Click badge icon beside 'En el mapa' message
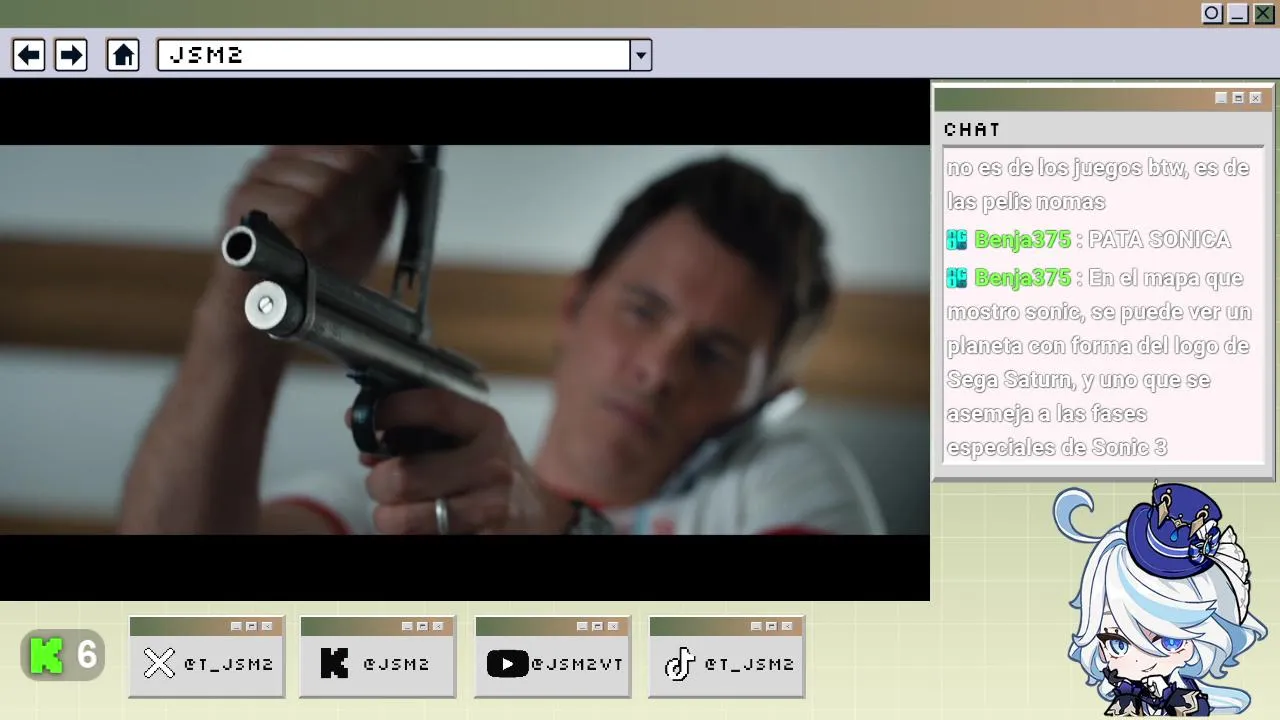Viewport: 1280px width, 720px height. (x=957, y=278)
